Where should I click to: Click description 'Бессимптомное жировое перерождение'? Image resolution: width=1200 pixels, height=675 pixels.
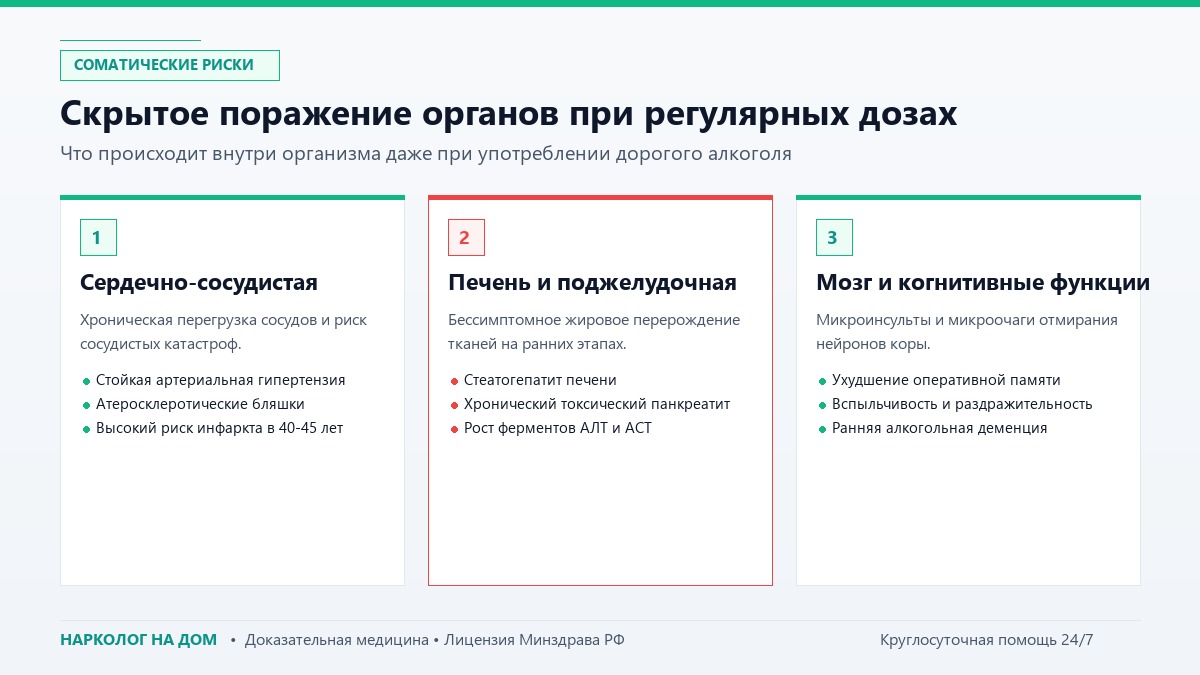click(x=594, y=320)
